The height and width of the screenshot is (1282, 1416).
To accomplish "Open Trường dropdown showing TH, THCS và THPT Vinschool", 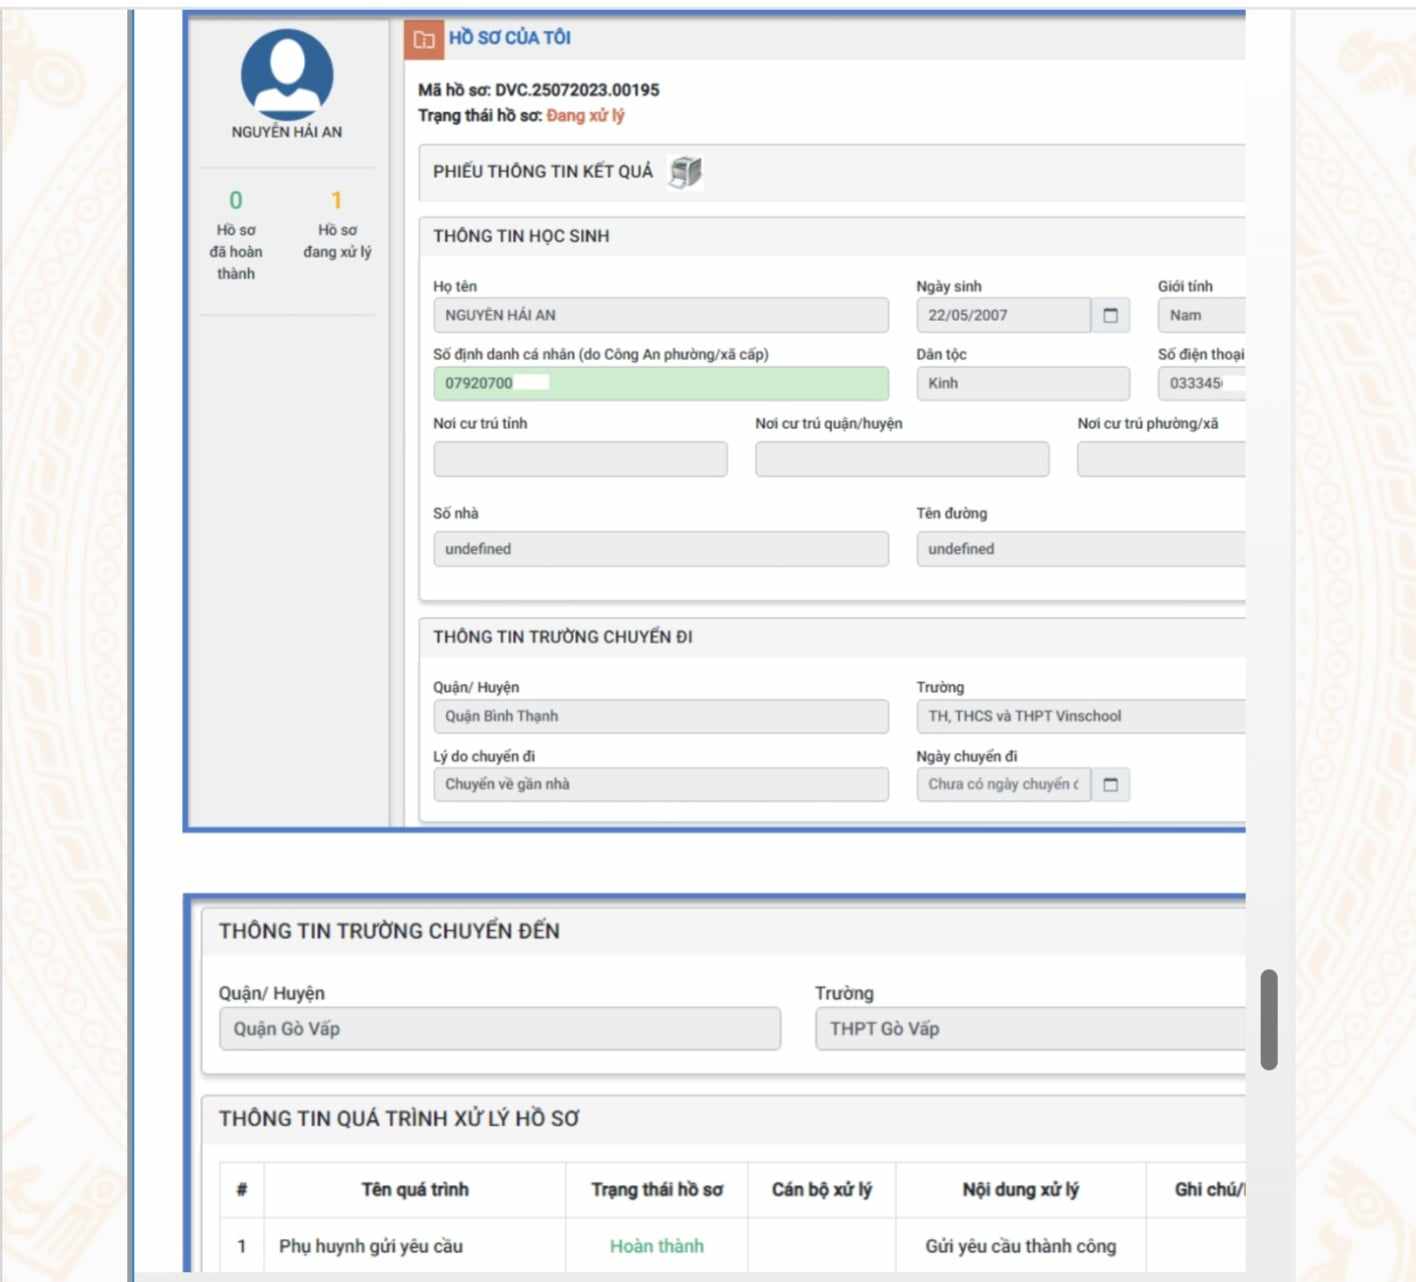I will [x=1081, y=716].
